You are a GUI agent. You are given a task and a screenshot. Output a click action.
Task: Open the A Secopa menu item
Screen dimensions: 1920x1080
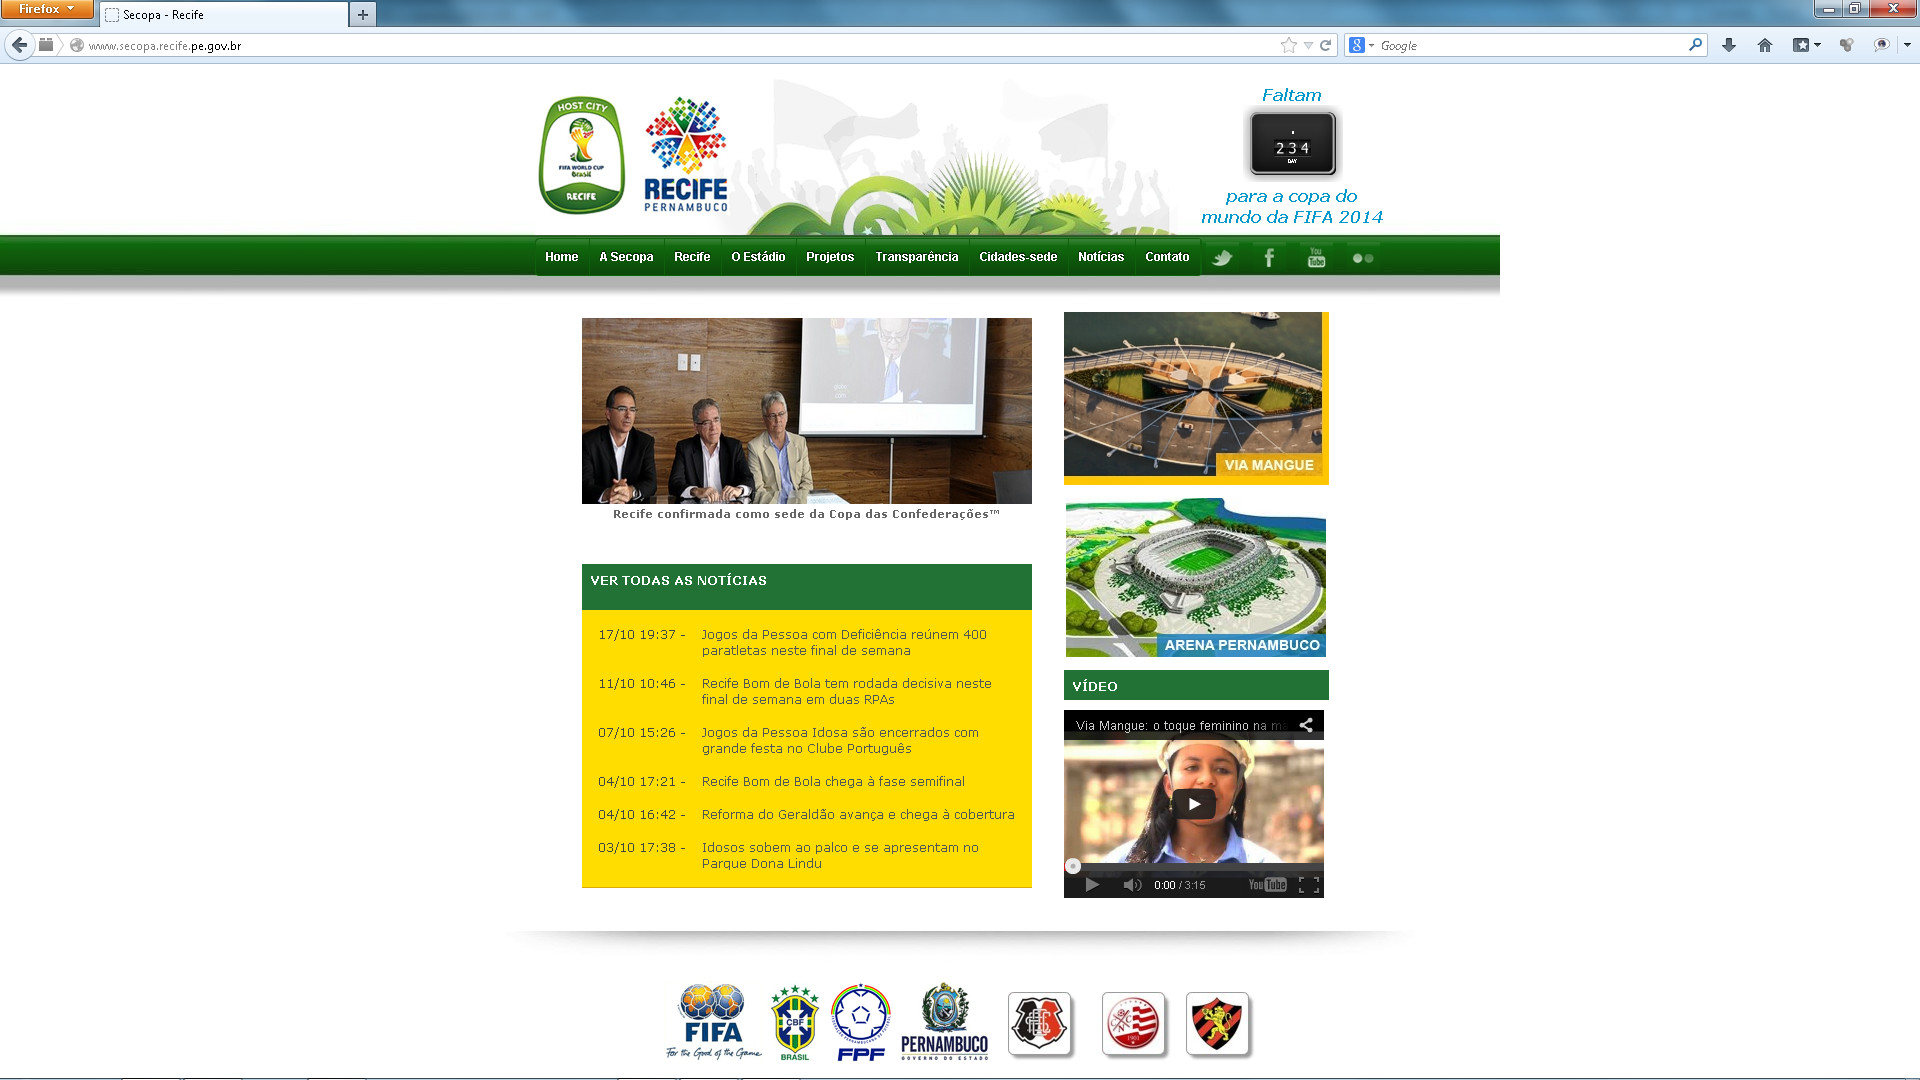point(626,257)
